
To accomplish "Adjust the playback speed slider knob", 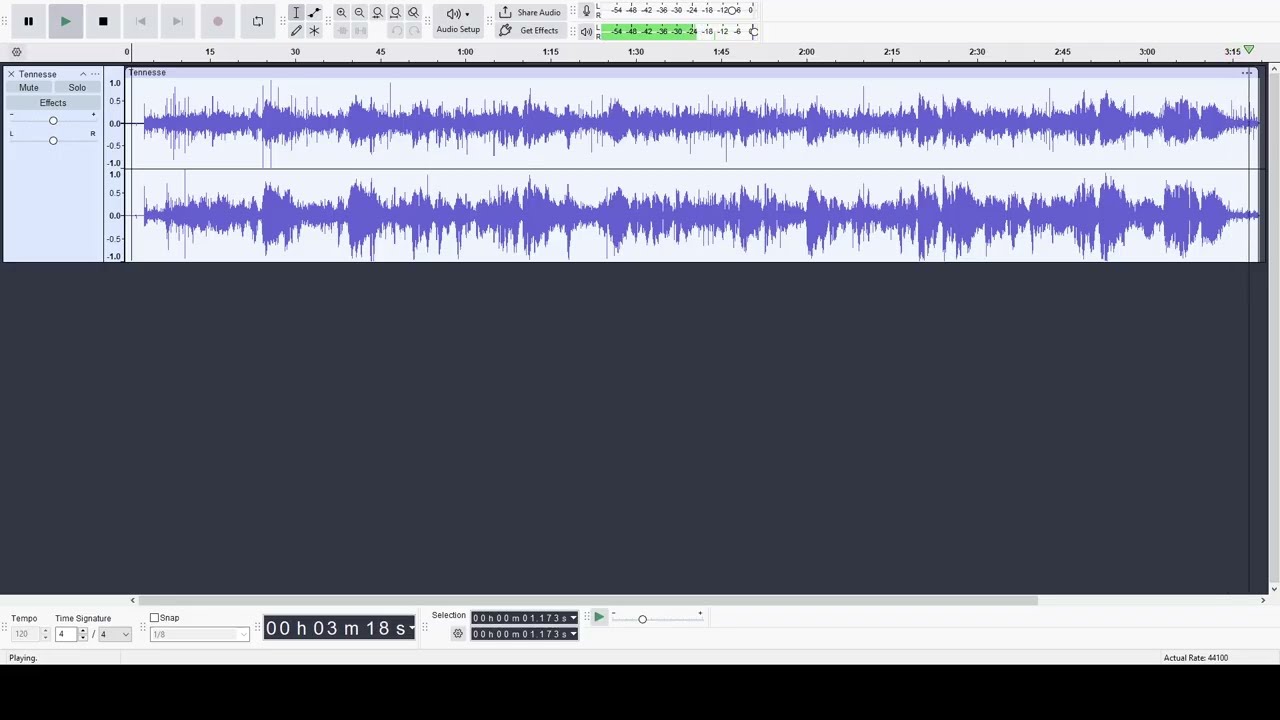I will coord(642,619).
